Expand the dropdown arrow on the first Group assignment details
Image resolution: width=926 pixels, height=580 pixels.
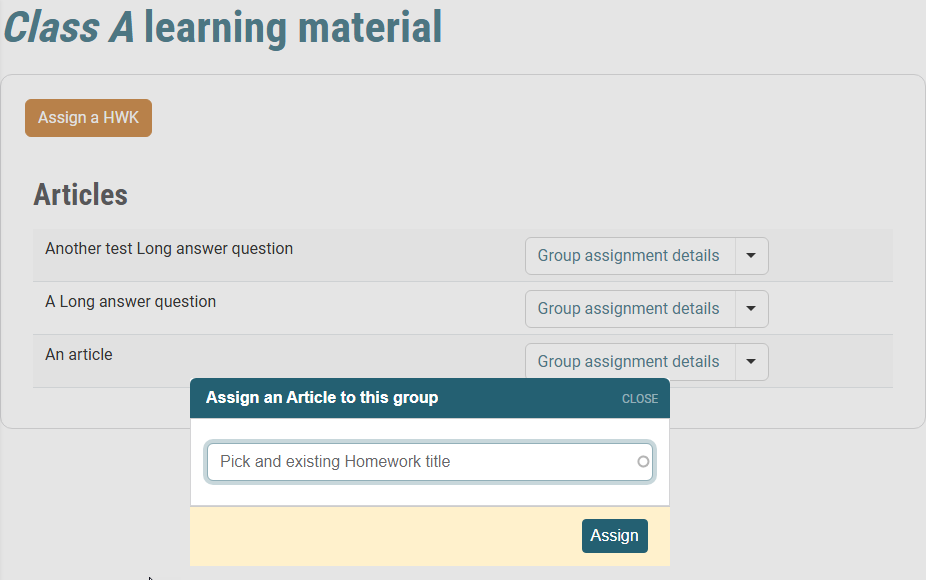coord(751,256)
